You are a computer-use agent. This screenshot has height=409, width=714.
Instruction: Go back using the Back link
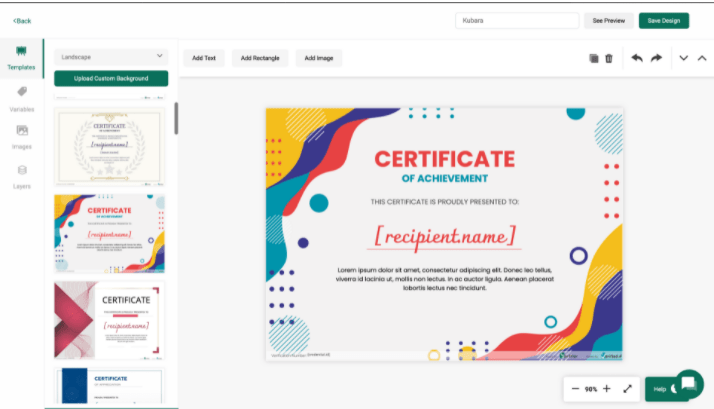(22, 20)
